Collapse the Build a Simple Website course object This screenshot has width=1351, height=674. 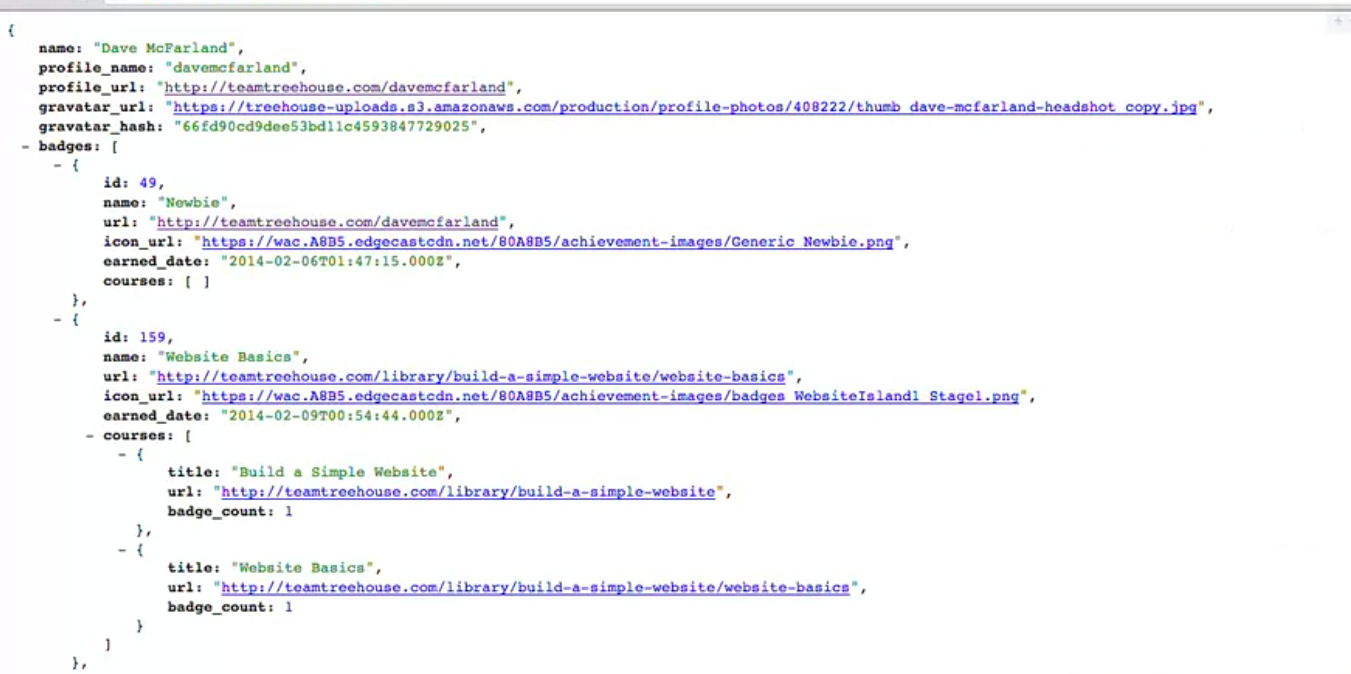(x=122, y=454)
